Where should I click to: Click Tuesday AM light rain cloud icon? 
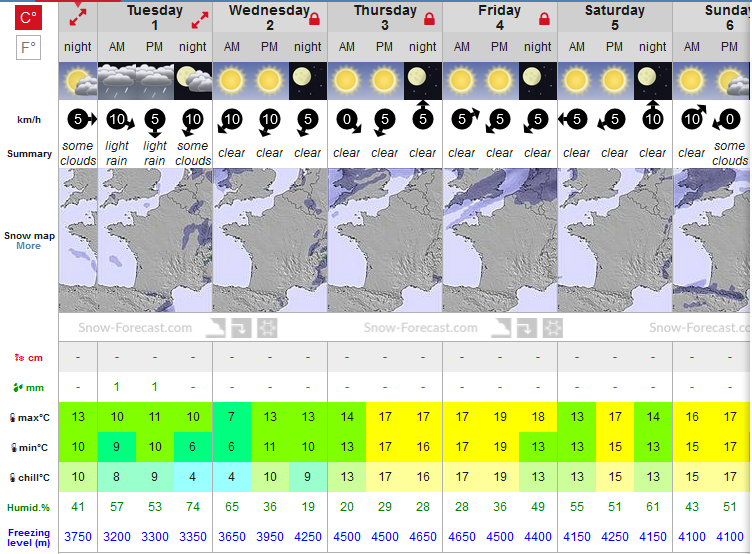[x=117, y=81]
